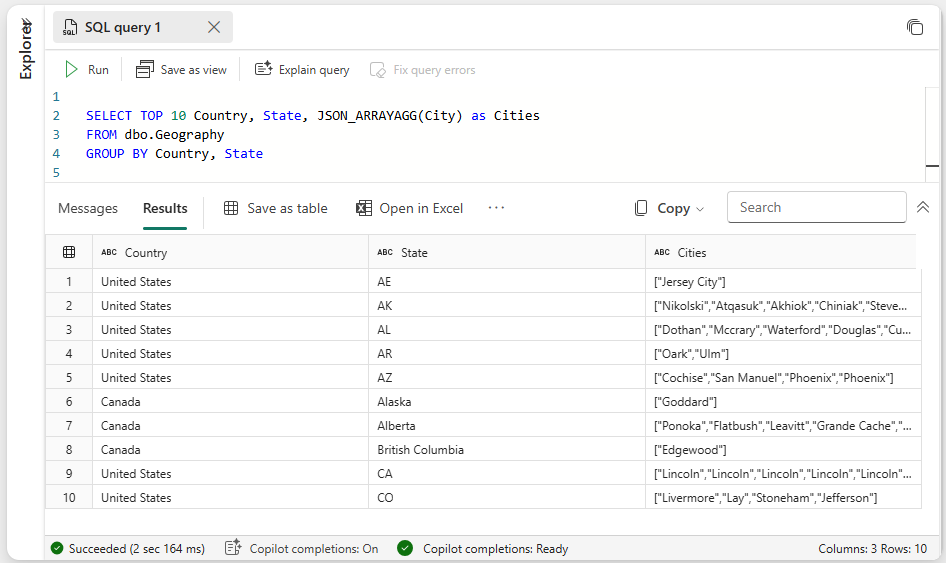Click Canada in the Alaska row

click(230, 401)
